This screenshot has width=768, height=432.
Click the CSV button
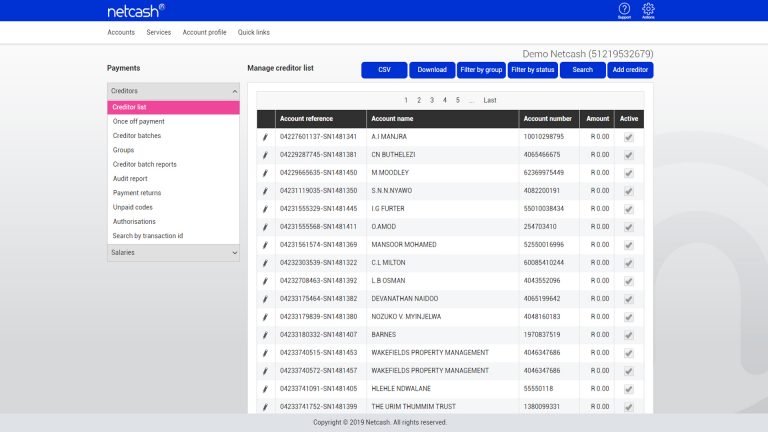pos(384,70)
